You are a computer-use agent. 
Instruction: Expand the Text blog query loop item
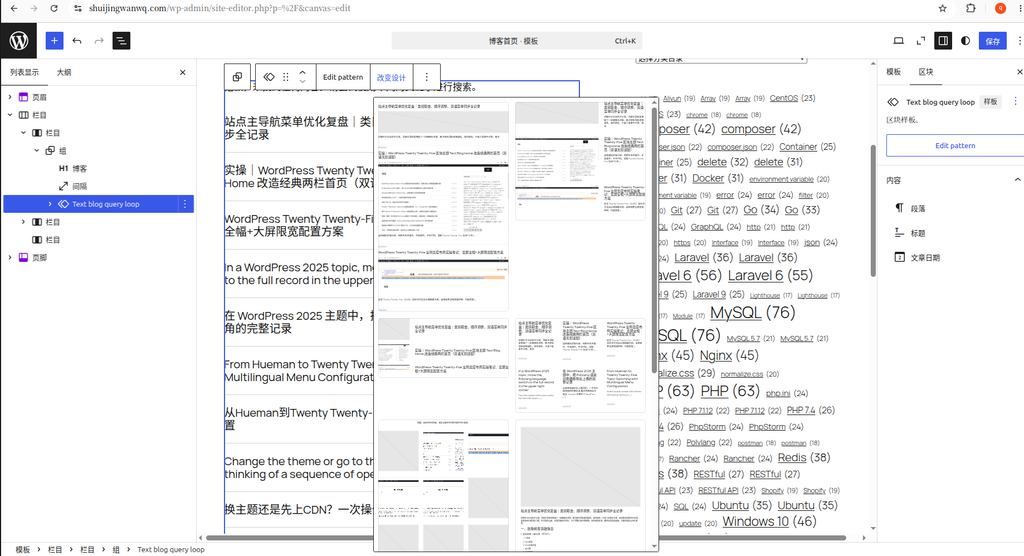coord(50,204)
